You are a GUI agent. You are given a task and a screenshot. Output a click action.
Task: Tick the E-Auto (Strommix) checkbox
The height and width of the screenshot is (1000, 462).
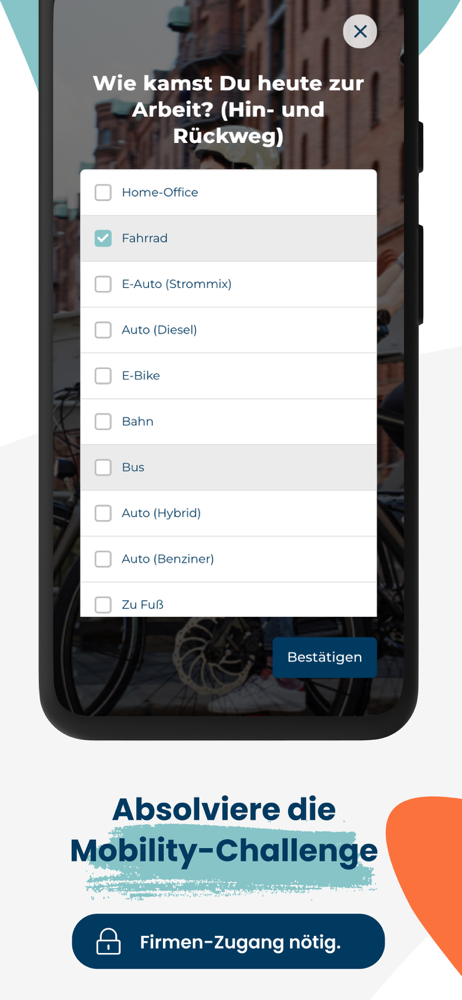click(103, 284)
